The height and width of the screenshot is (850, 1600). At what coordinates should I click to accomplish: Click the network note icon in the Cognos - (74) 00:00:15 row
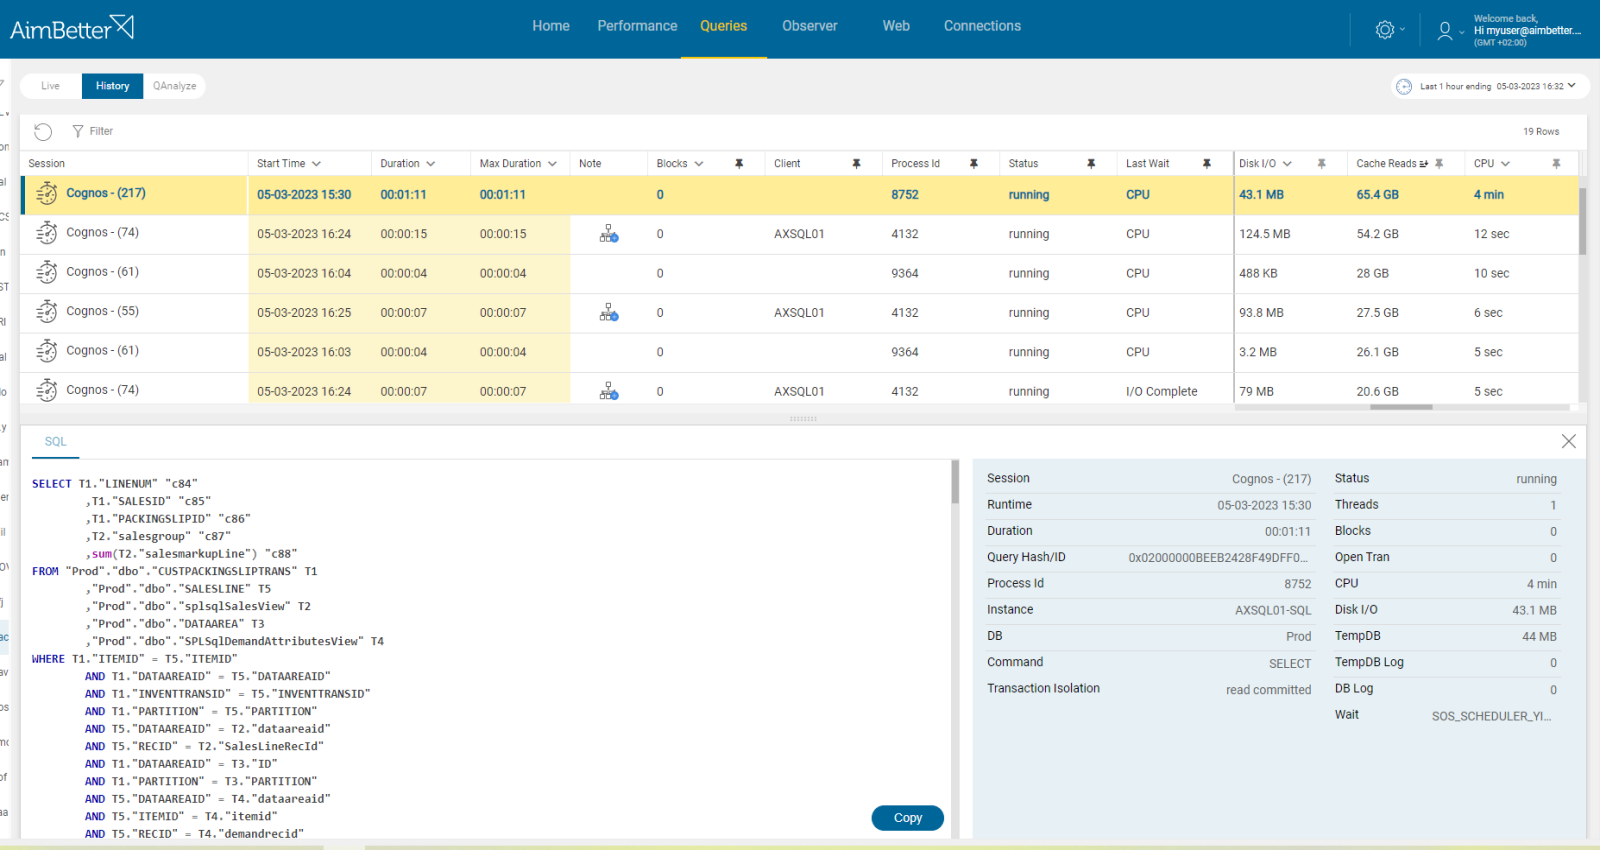609,234
